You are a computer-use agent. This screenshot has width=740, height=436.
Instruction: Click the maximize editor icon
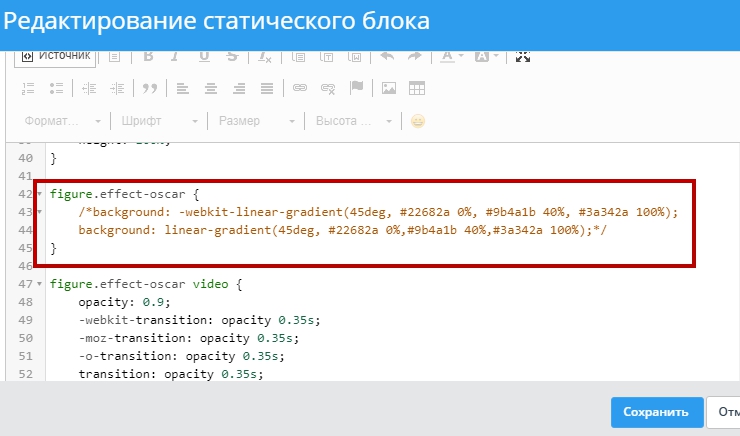click(523, 56)
